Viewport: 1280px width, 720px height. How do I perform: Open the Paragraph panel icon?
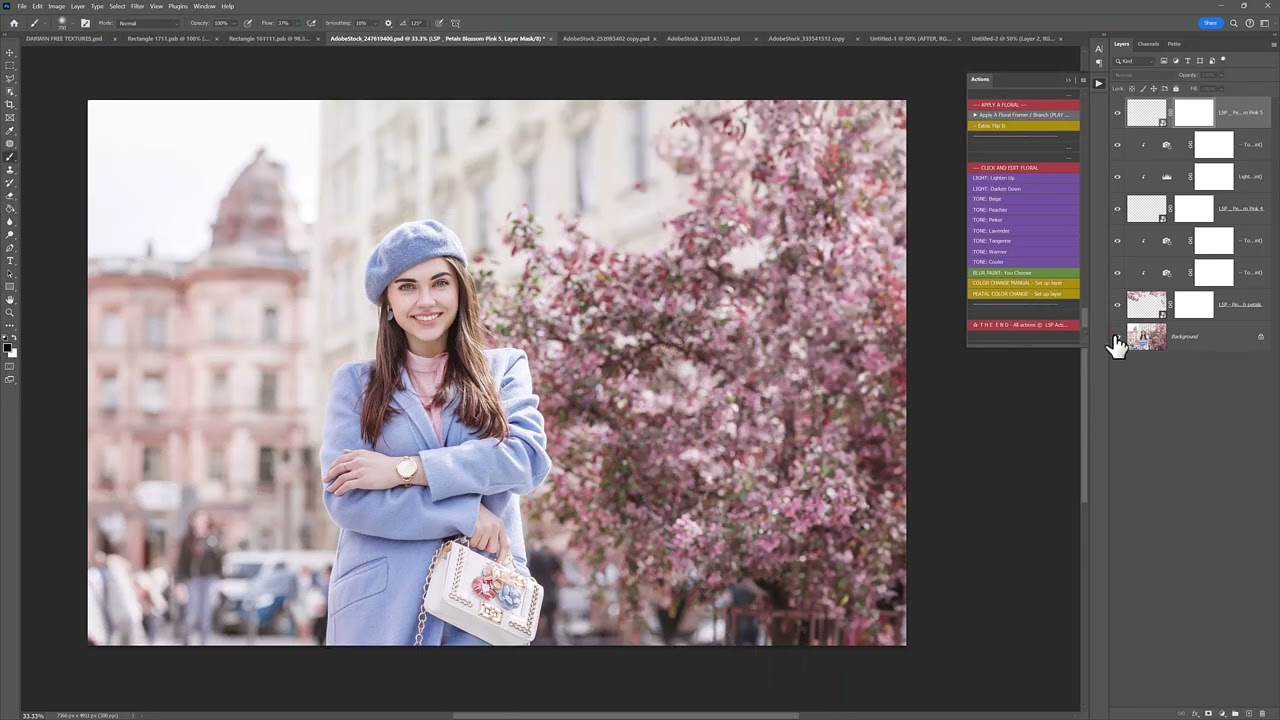tap(1099, 62)
